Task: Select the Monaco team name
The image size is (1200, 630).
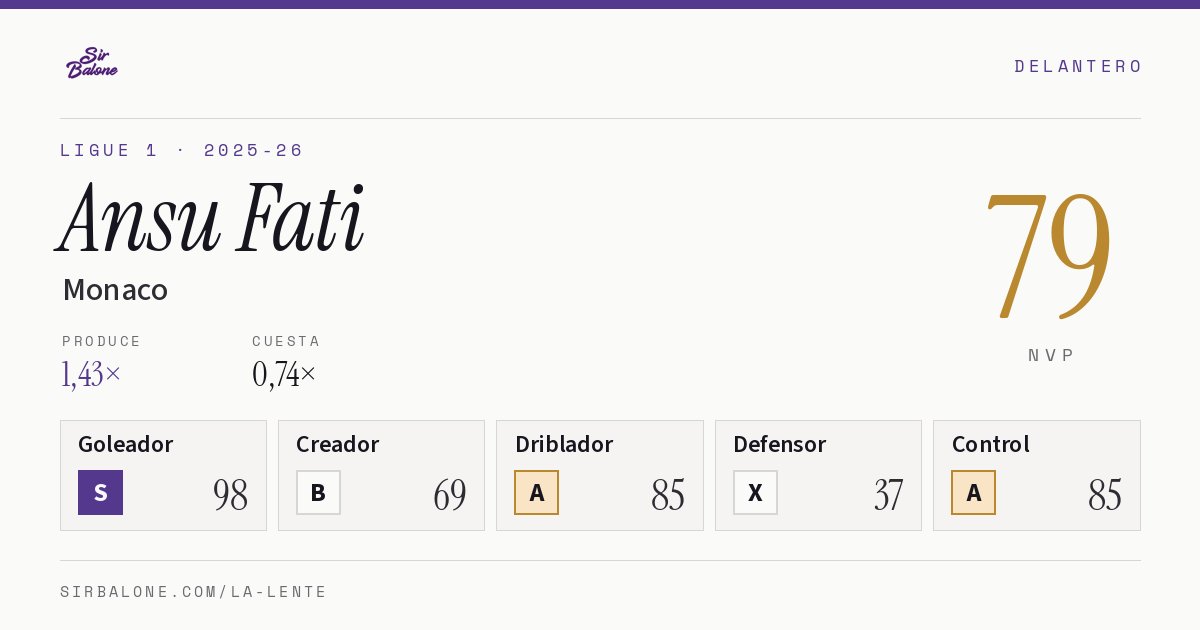Action: click(x=115, y=290)
